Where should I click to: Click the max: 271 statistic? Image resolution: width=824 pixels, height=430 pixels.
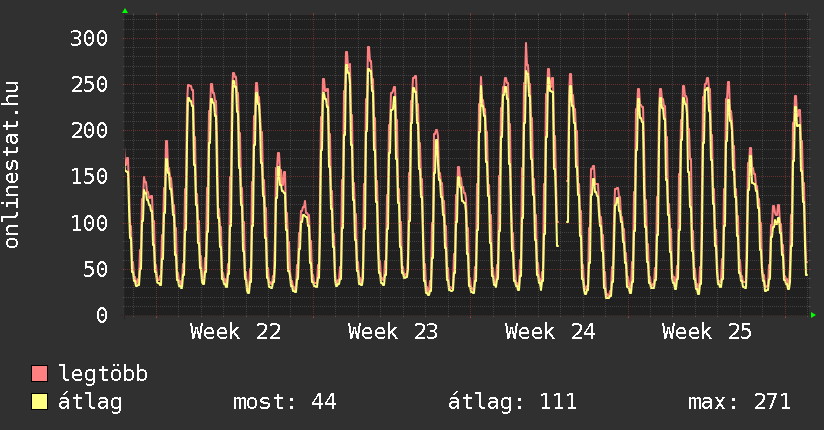(x=739, y=402)
